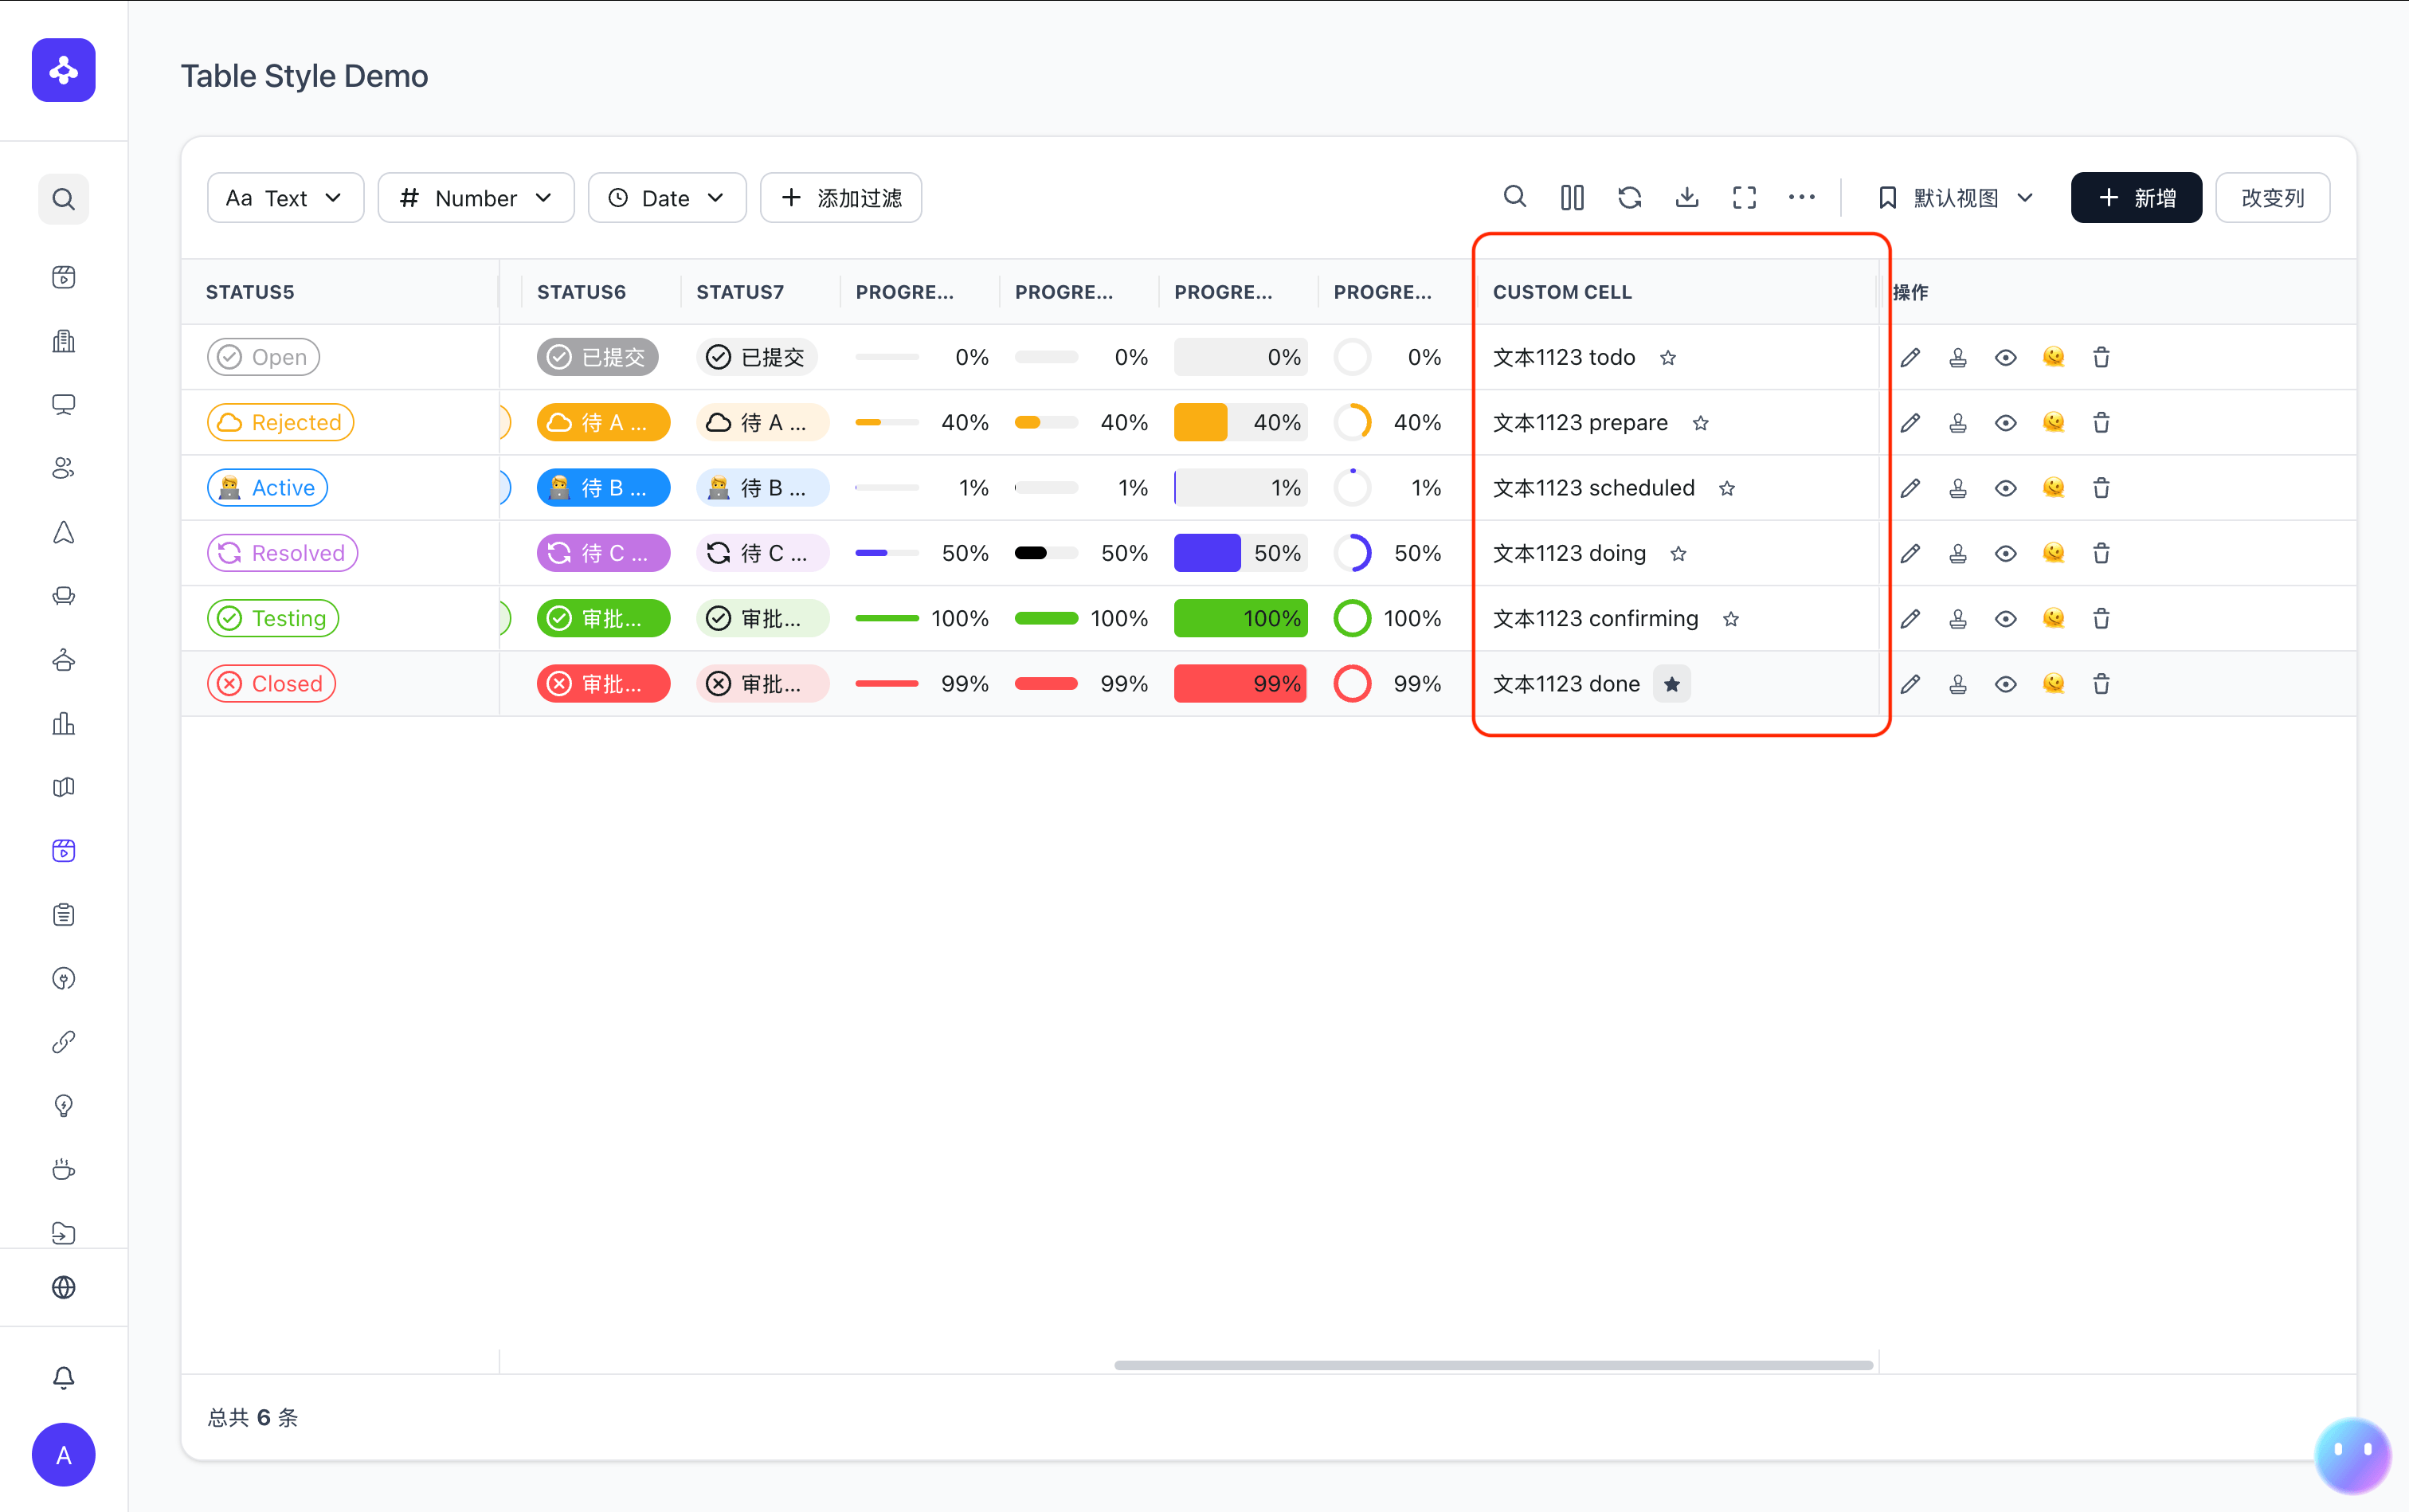
Task: Click the refresh table icon
Action: point(1629,197)
